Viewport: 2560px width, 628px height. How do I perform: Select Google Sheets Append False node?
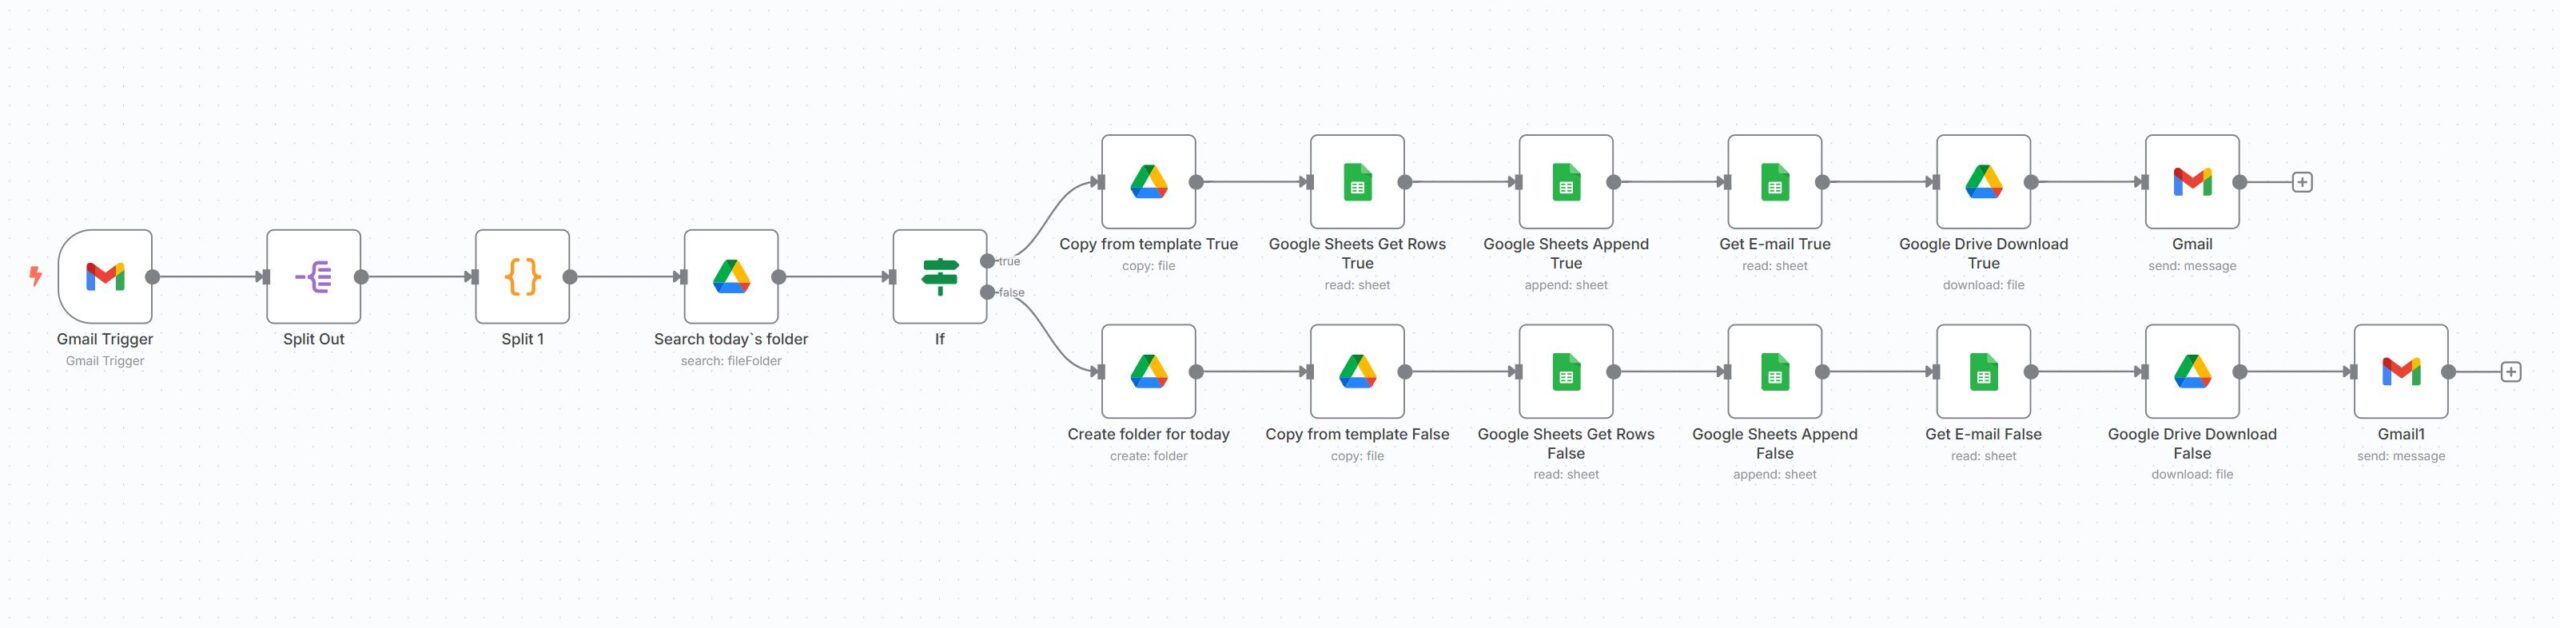pyautogui.click(x=1775, y=372)
